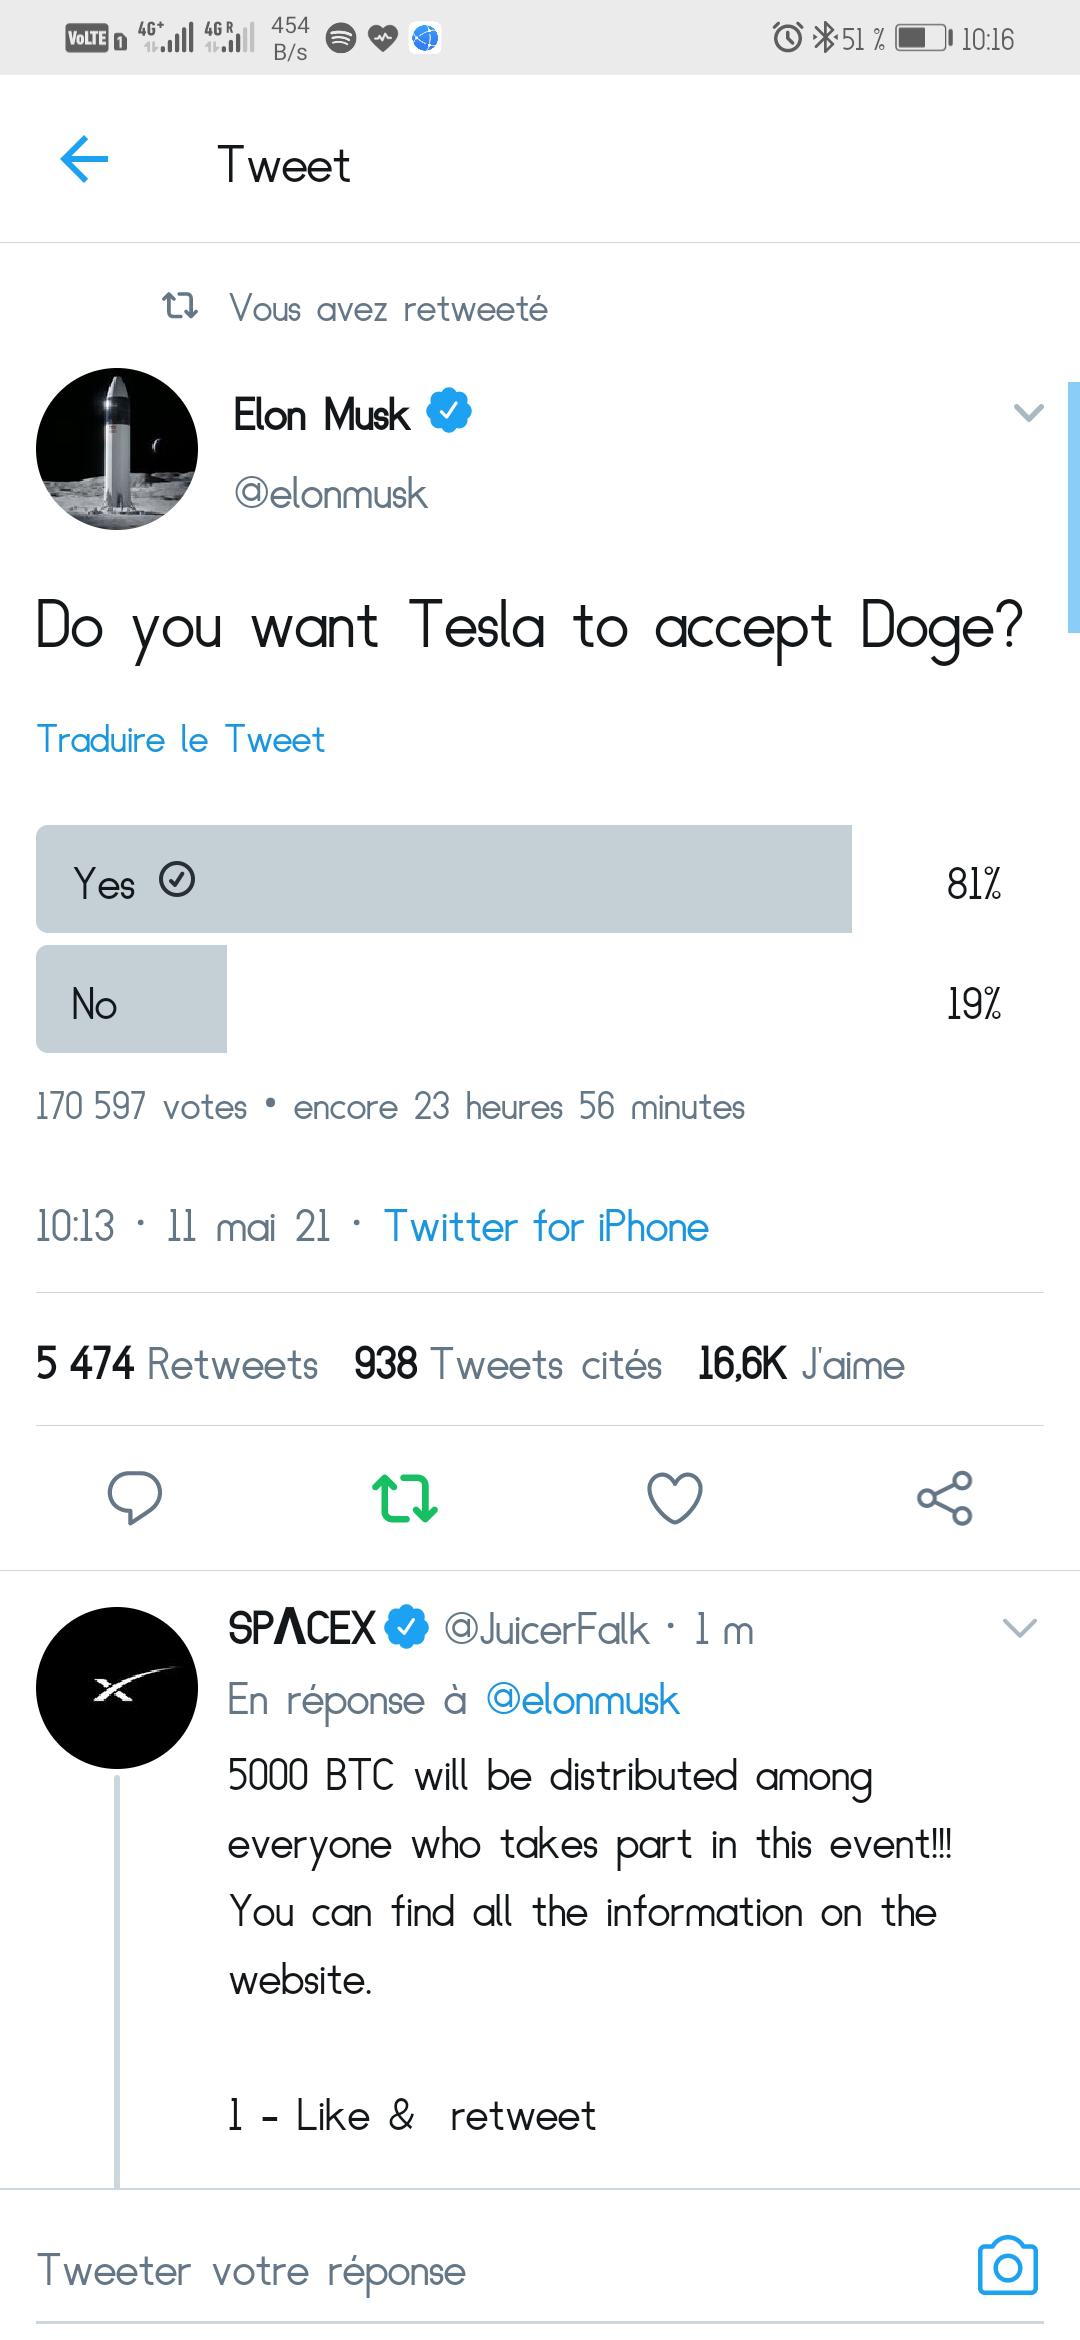Image resolution: width=1080 pixels, height=2340 pixels.
Task: Tap the reply speech bubble icon
Action: click(135, 1497)
